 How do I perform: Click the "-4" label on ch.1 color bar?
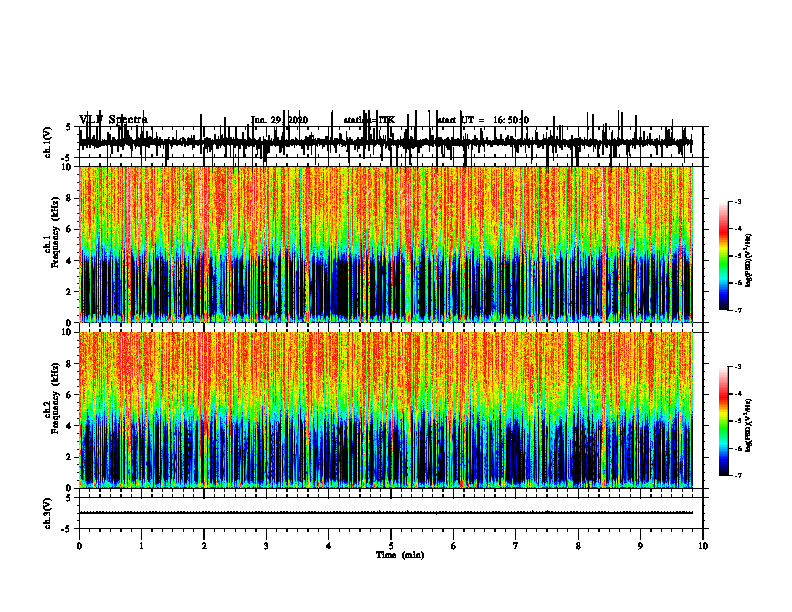point(738,229)
